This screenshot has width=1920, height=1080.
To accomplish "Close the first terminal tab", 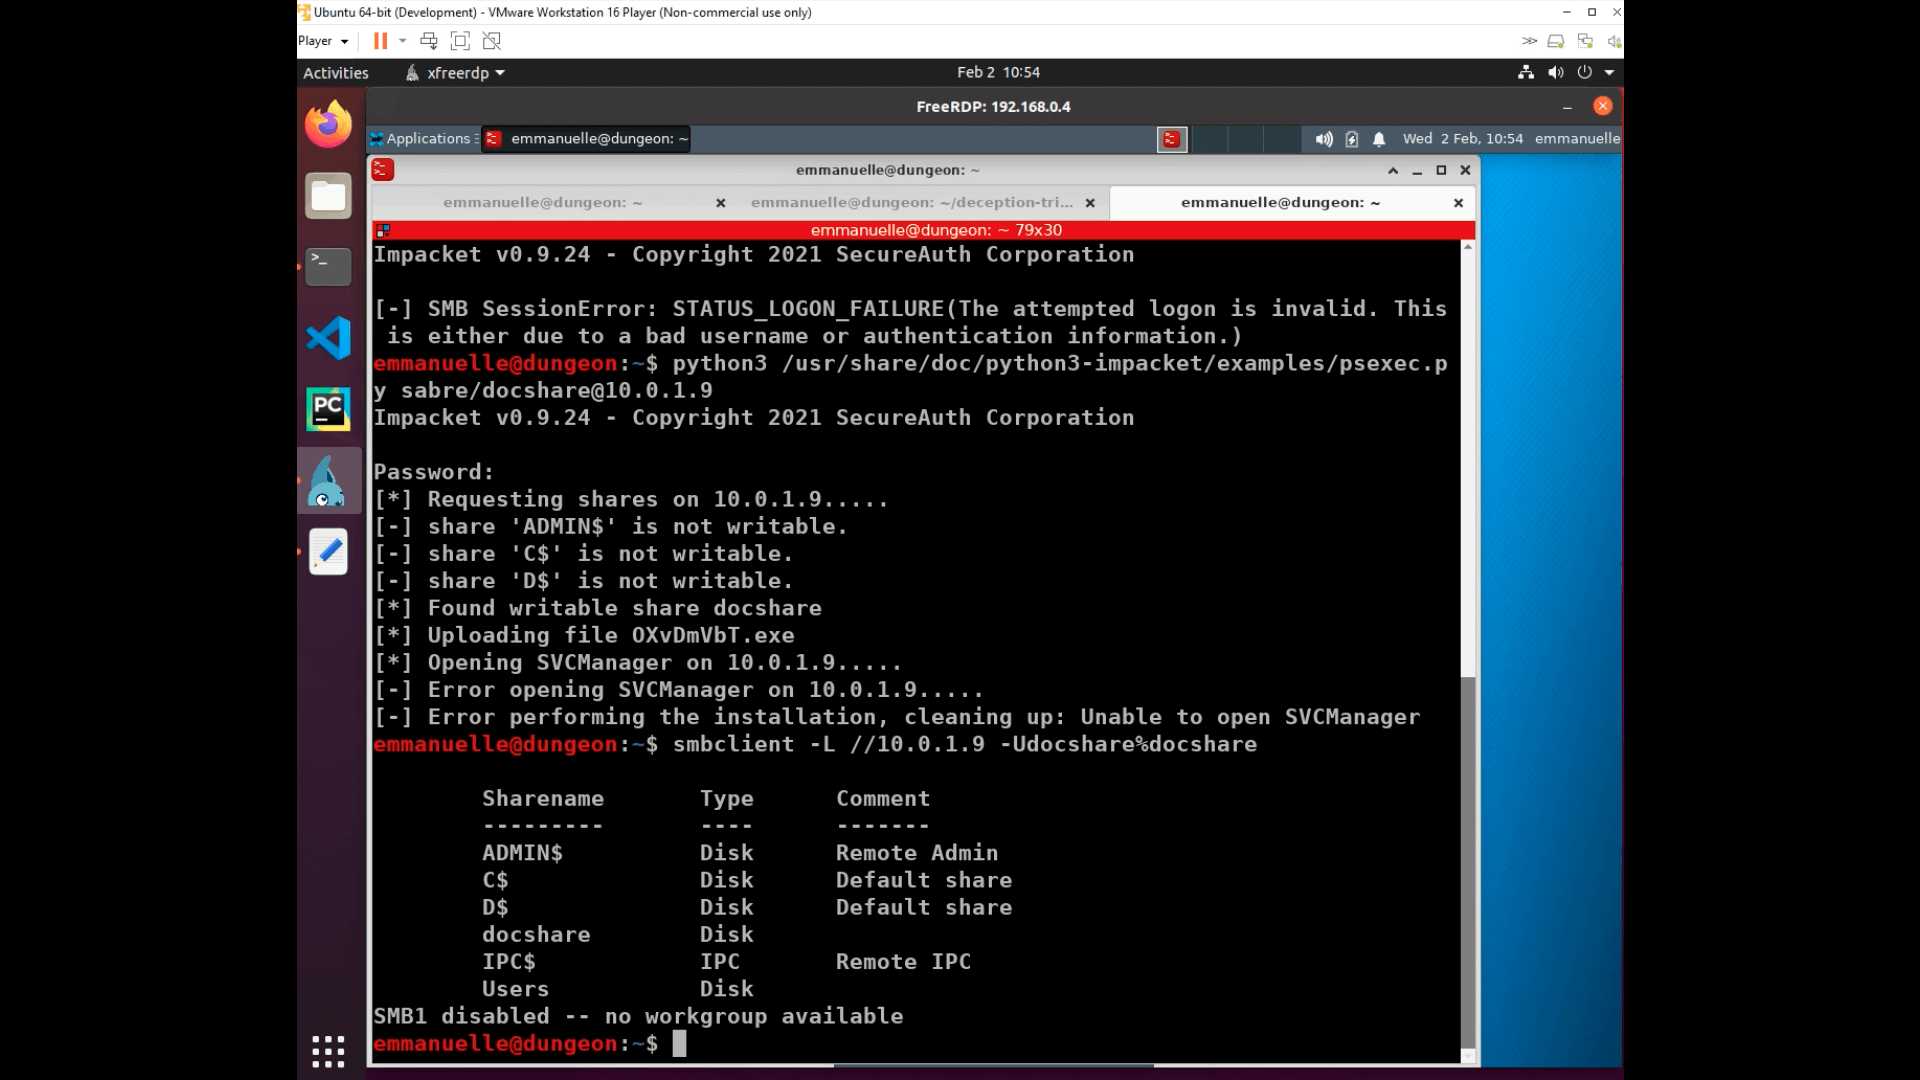I will pos(721,203).
